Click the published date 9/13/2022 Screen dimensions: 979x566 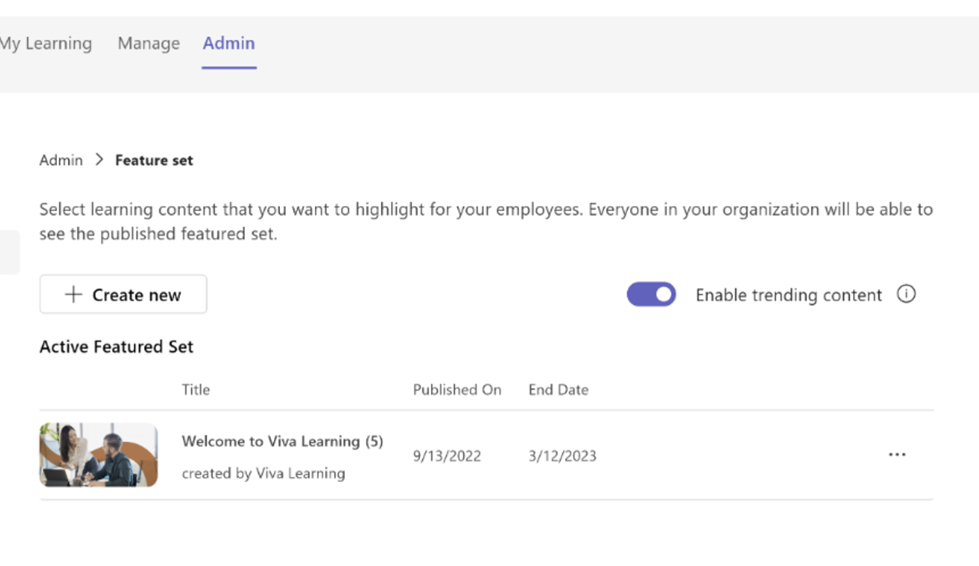pyautogui.click(x=447, y=456)
